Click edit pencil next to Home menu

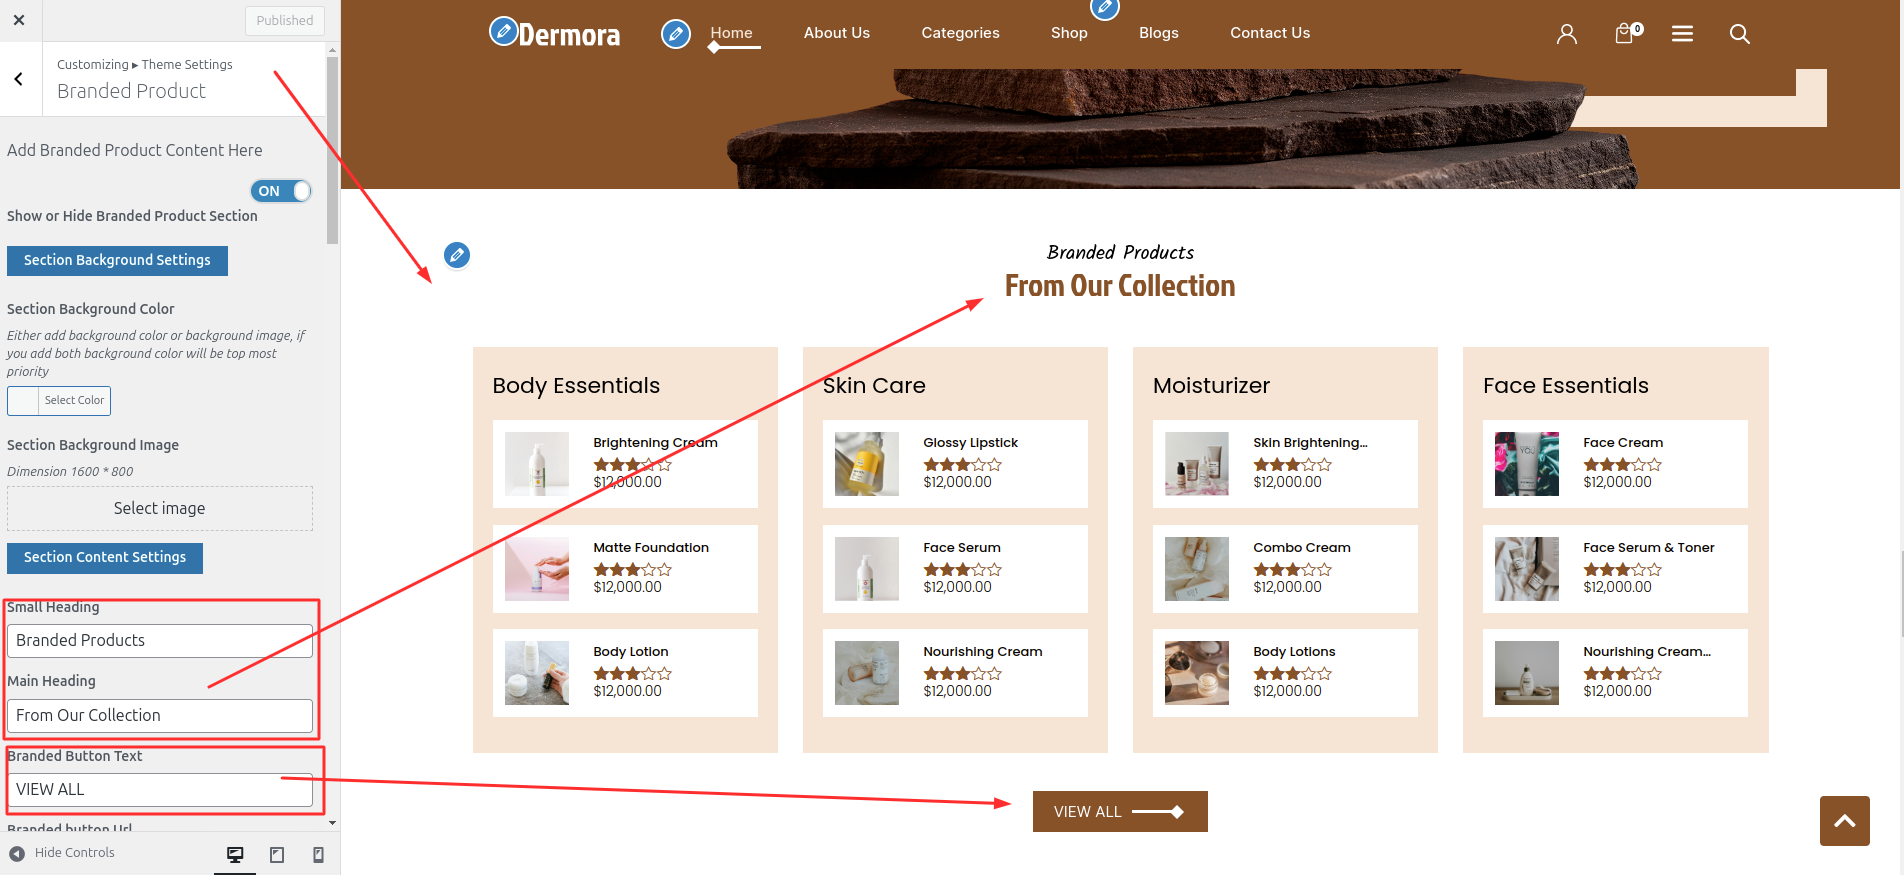[676, 34]
